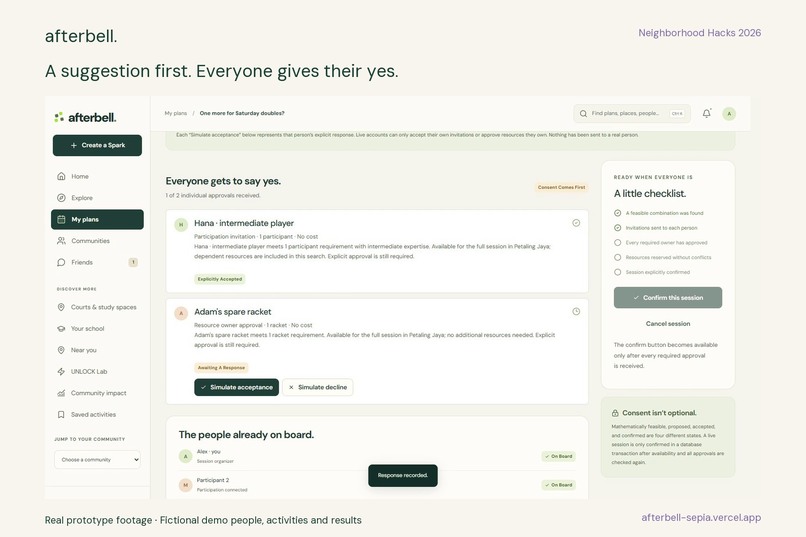Click the A avatar beside Adam's spare racket
This screenshot has width=806, height=537.
[181, 313]
